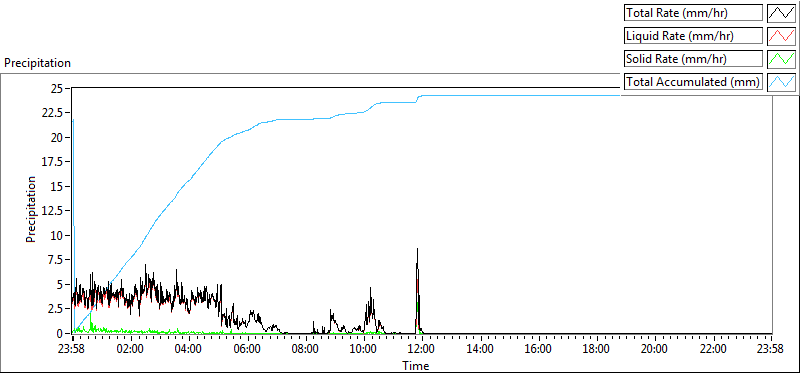Viewport: 800px width, 373px height.
Task: Select the Total Accumulated (mm) legend label
Action: tap(693, 81)
